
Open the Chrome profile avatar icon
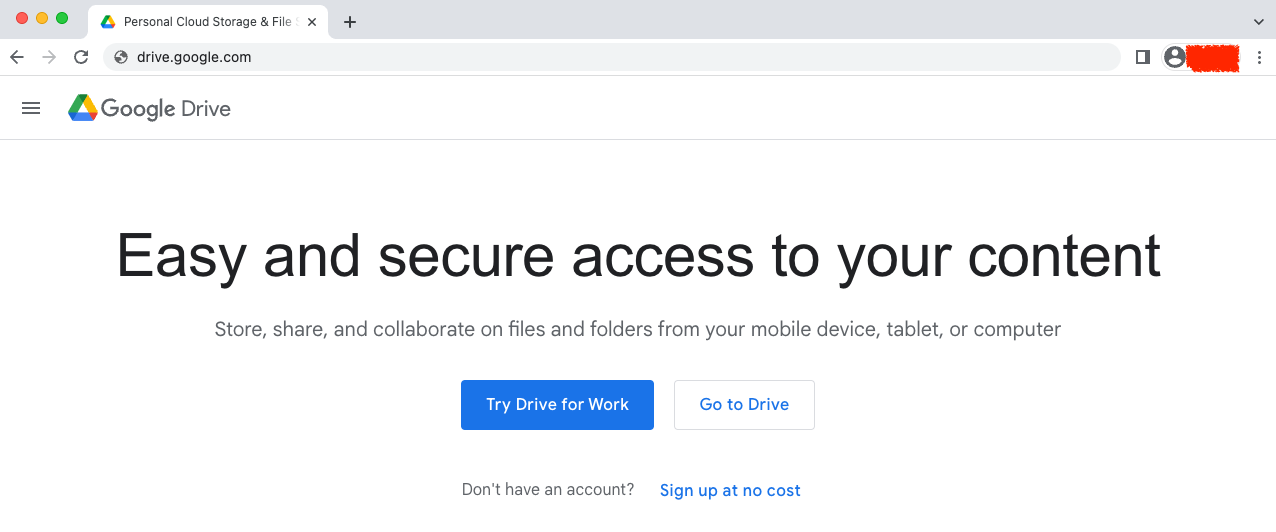(x=1175, y=57)
